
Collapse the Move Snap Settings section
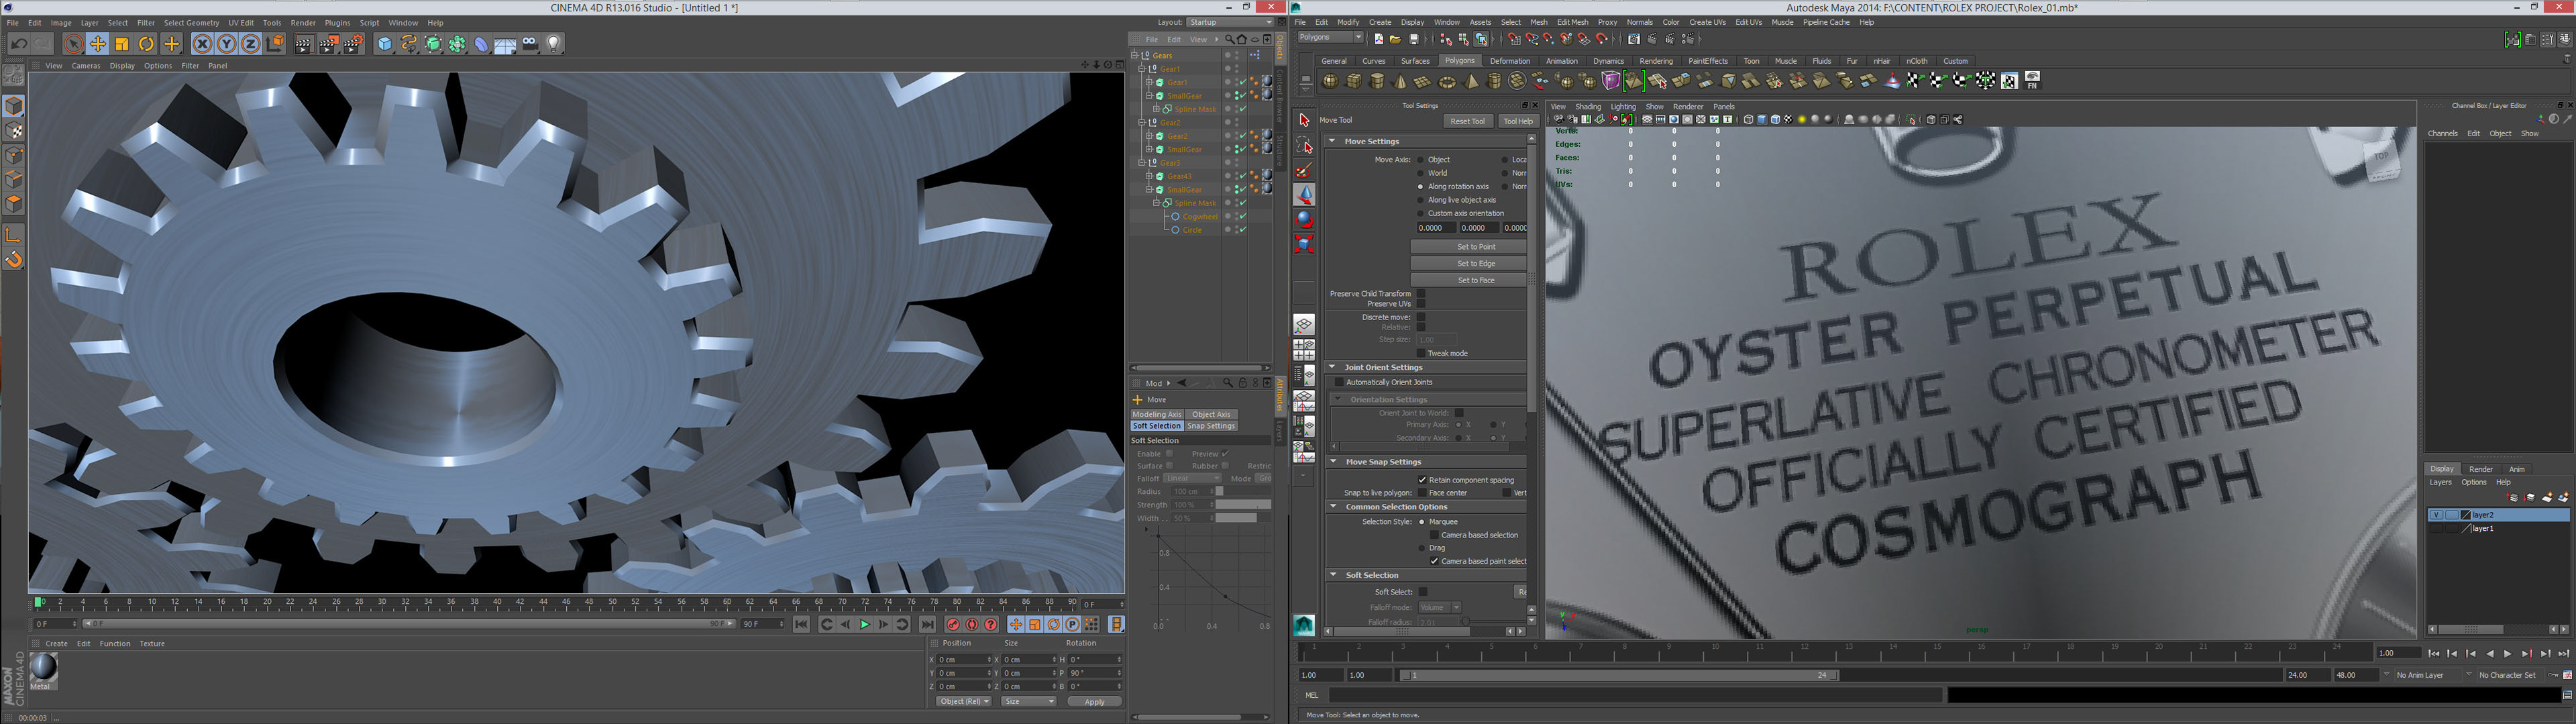1332,462
